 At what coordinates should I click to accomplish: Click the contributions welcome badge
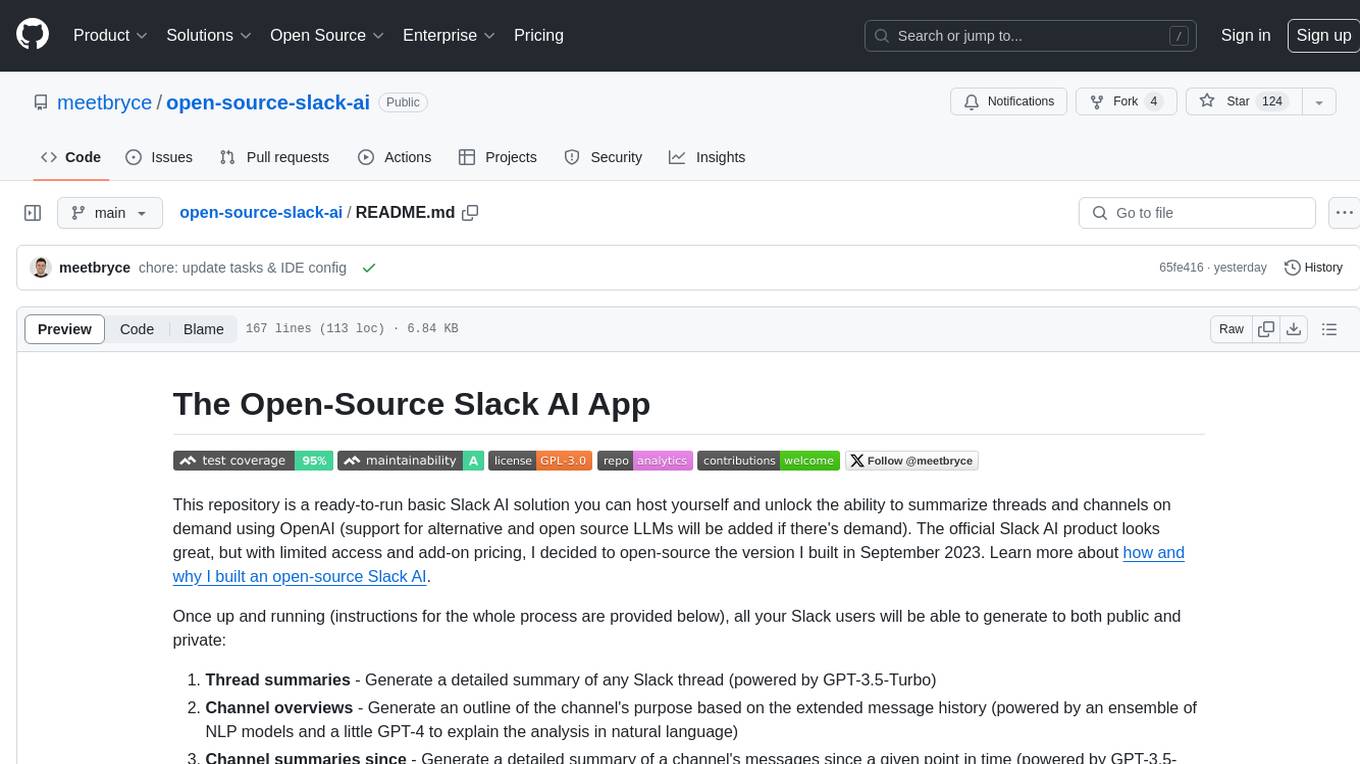tap(769, 461)
